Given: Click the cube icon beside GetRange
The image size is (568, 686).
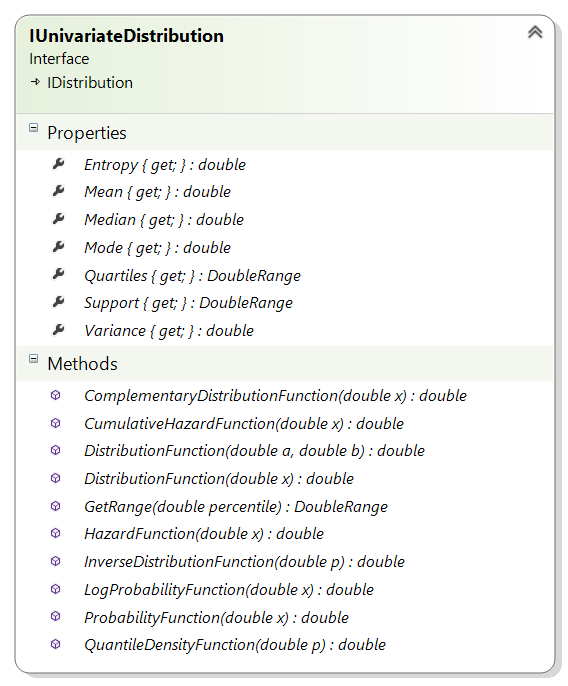Looking at the screenshot, I should 56,506.
